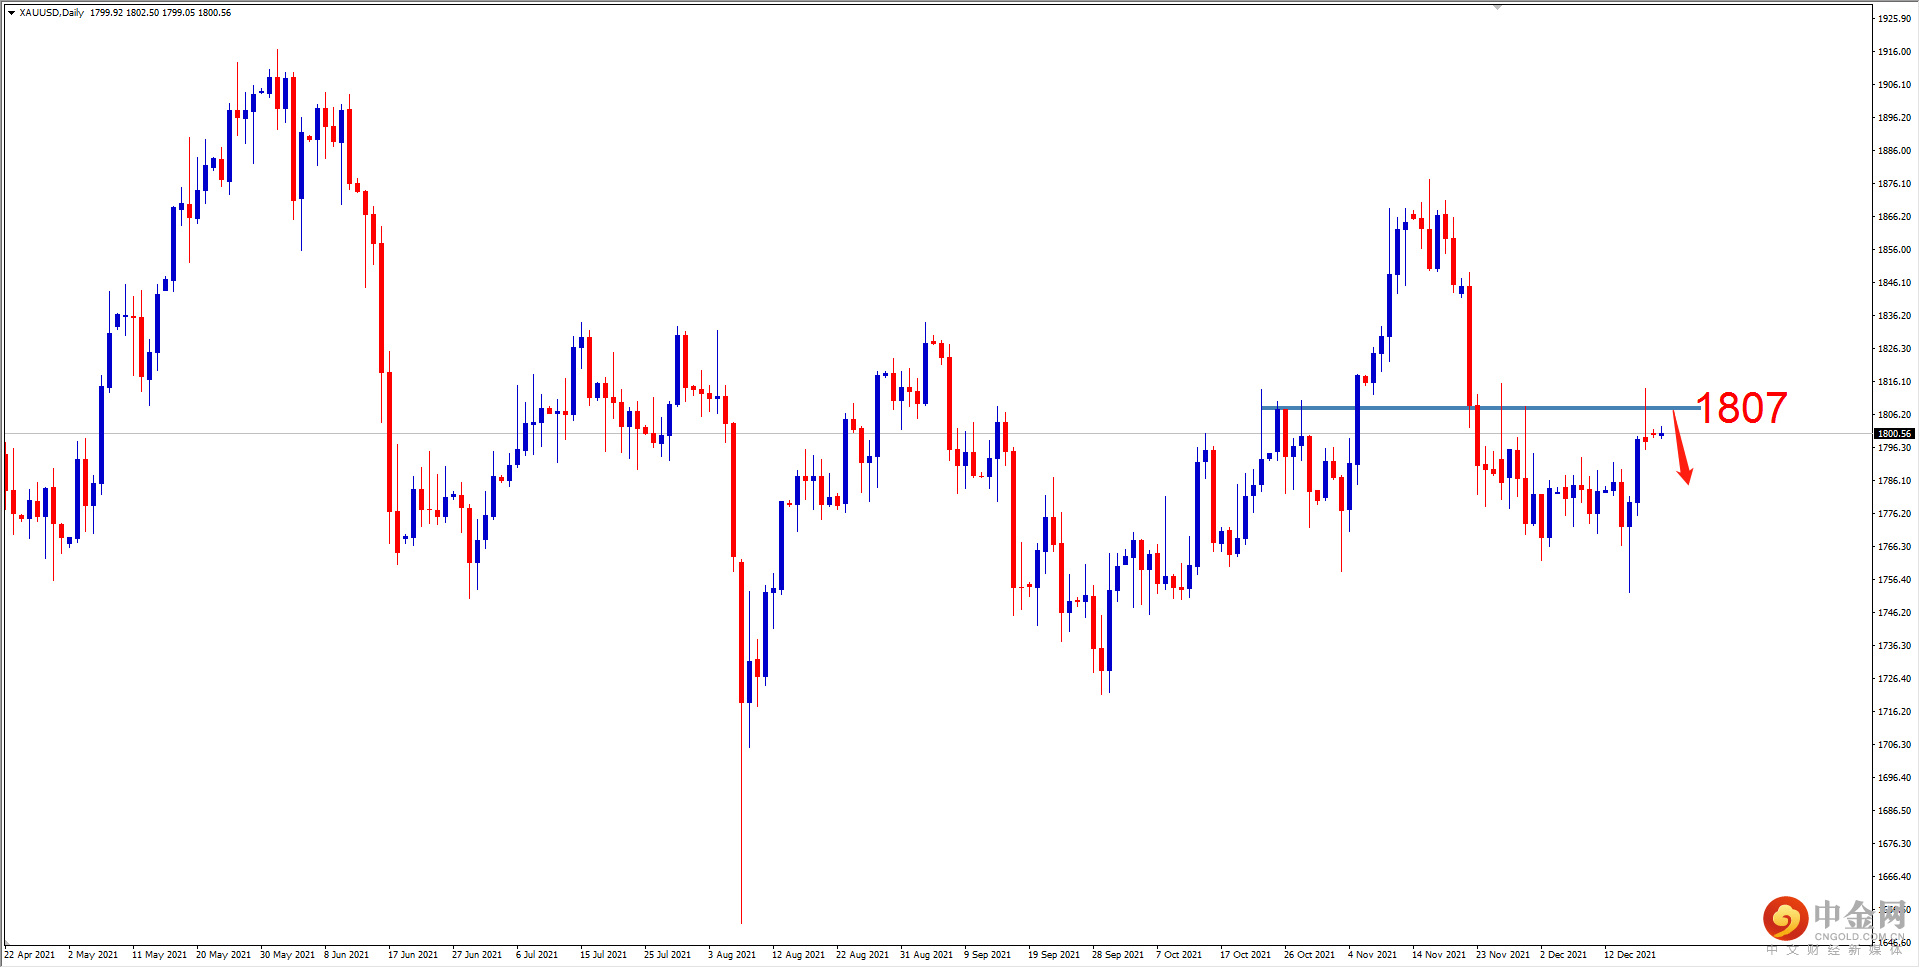Click the 1806.20 price axis label

click(1894, 415)
